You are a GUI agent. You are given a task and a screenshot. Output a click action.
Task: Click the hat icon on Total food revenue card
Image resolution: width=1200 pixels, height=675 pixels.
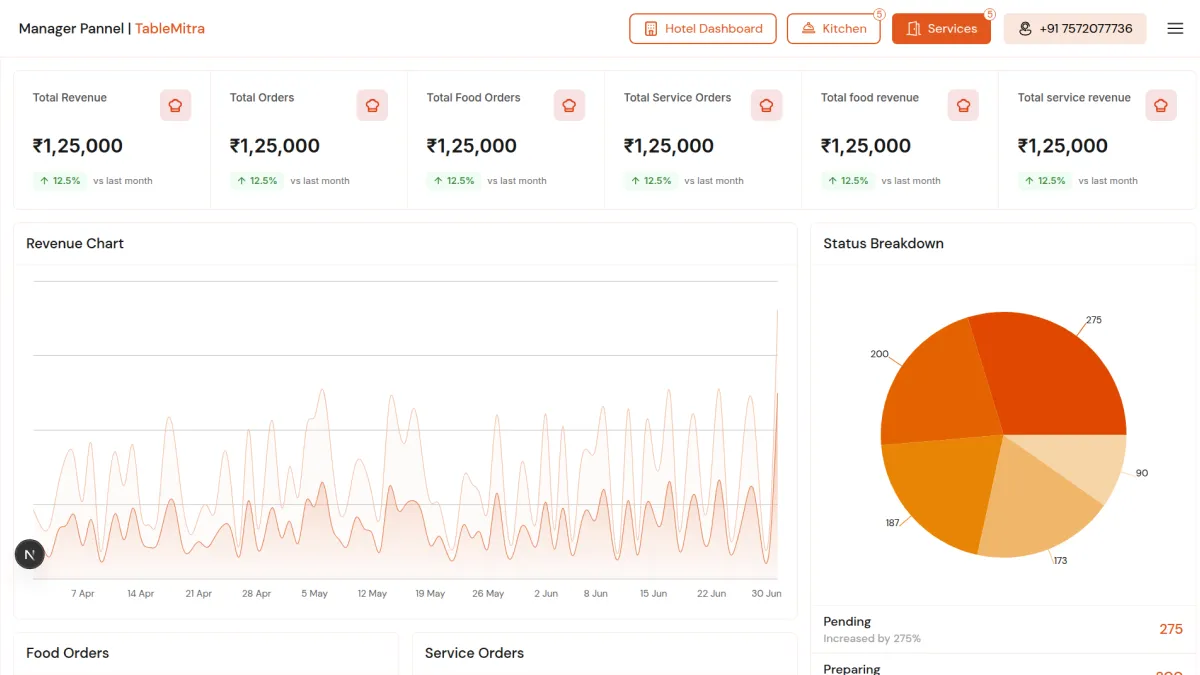click(963, 105)
